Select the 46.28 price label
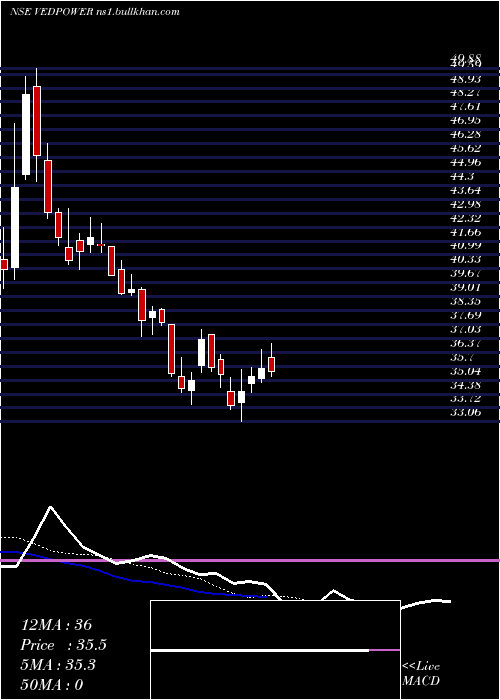Viewport: 500px width, 700px height. click(x=466, y=134)
